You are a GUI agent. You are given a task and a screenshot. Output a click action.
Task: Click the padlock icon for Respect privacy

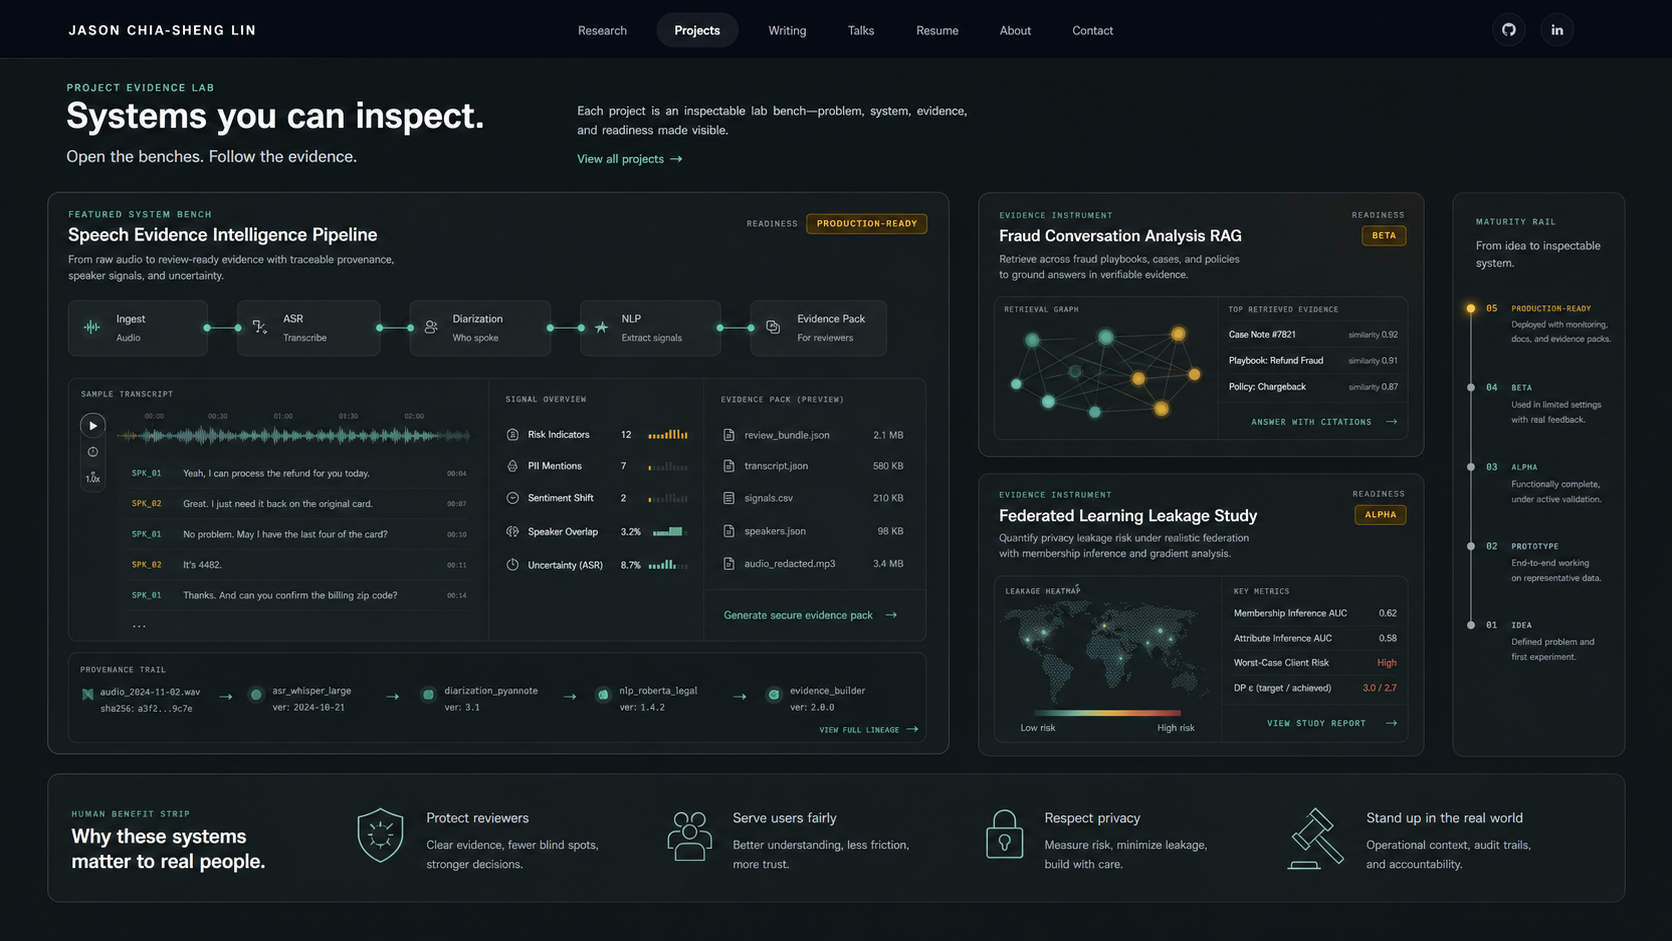point(1004,835)
